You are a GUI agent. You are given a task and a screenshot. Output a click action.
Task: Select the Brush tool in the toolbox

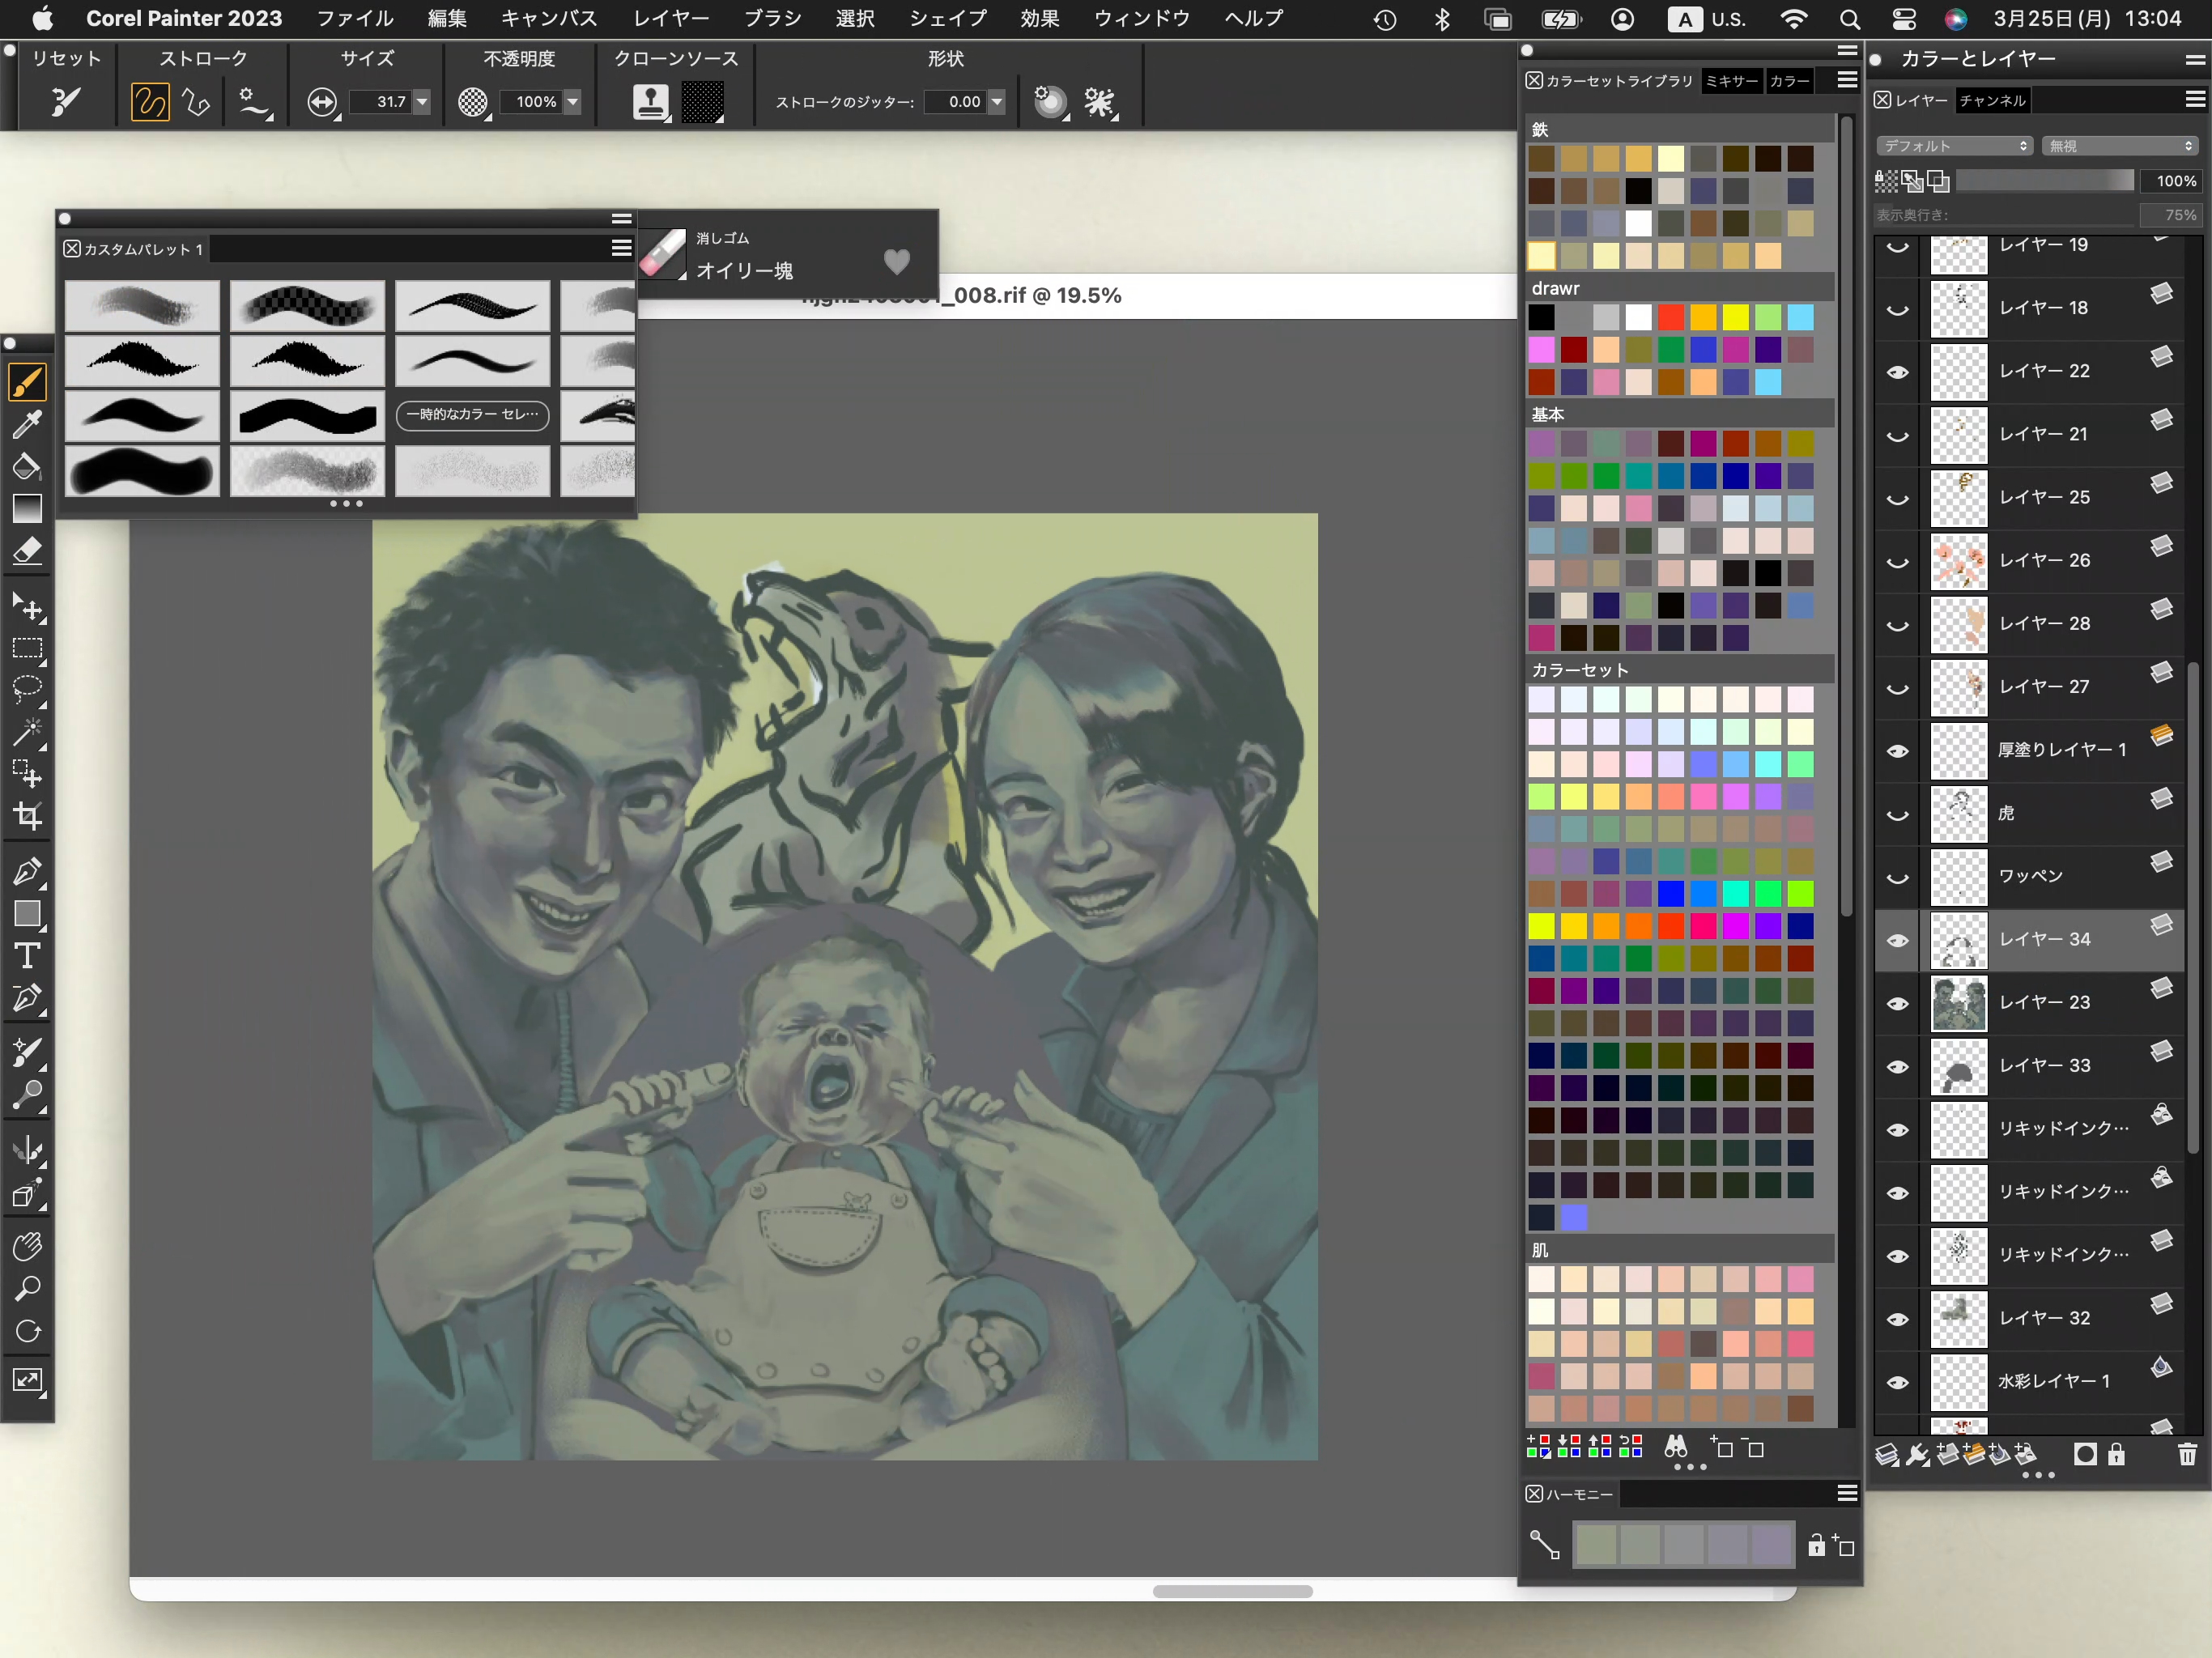coord(27,381)
